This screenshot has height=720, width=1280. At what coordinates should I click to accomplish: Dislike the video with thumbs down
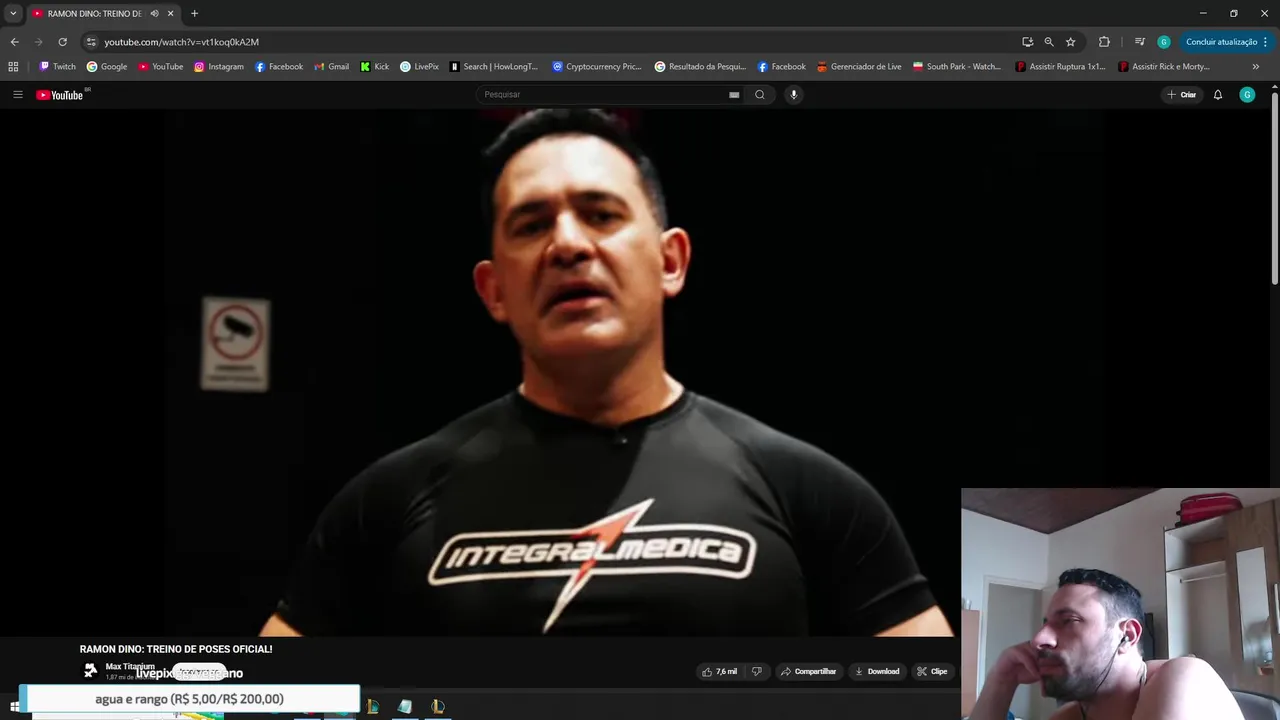pos(757,671)
